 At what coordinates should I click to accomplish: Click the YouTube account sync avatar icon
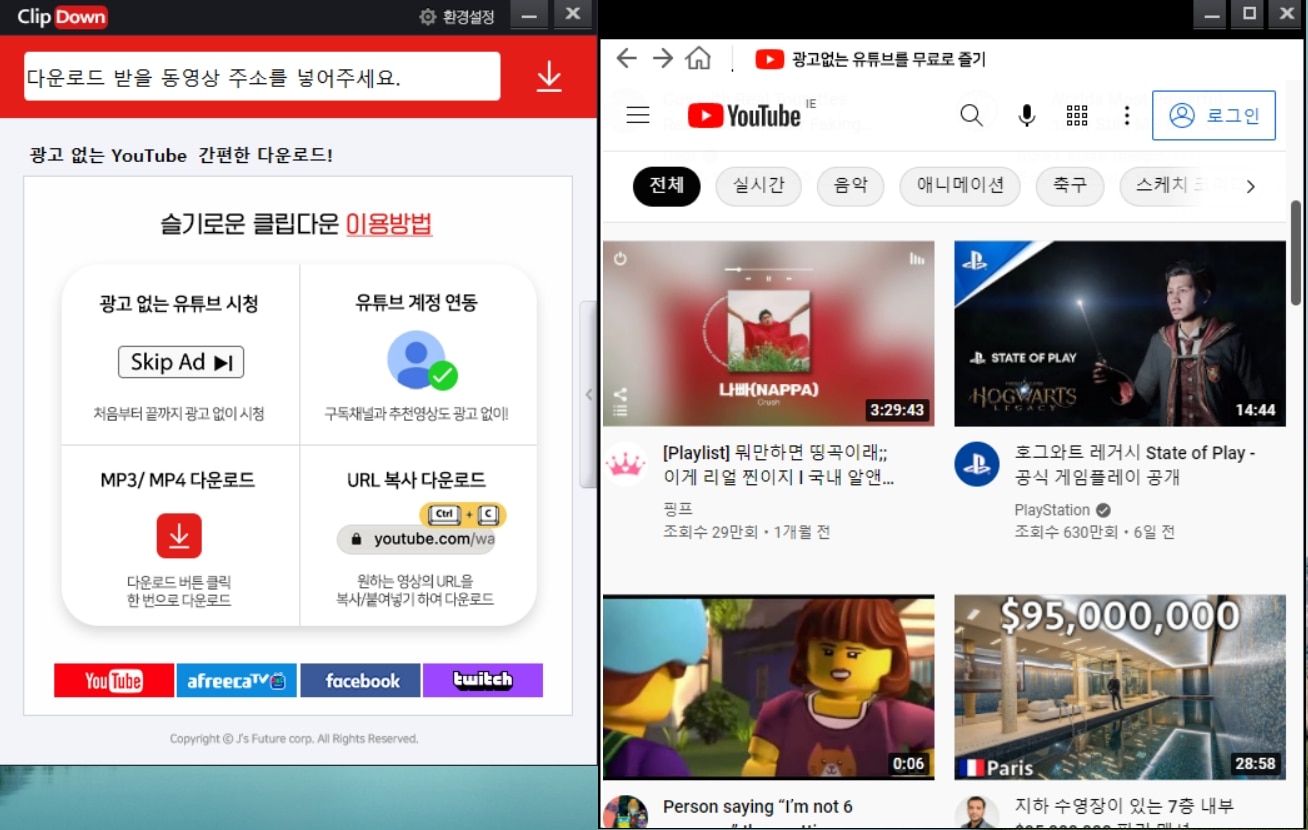(x=421, y=360)
